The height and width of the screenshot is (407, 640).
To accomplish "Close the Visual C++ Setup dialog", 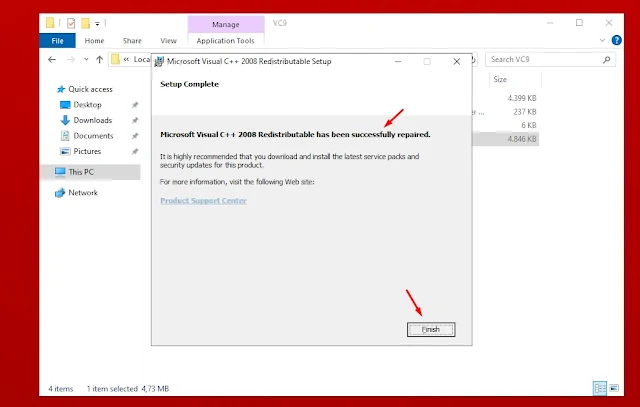I will tap(457, 61).
